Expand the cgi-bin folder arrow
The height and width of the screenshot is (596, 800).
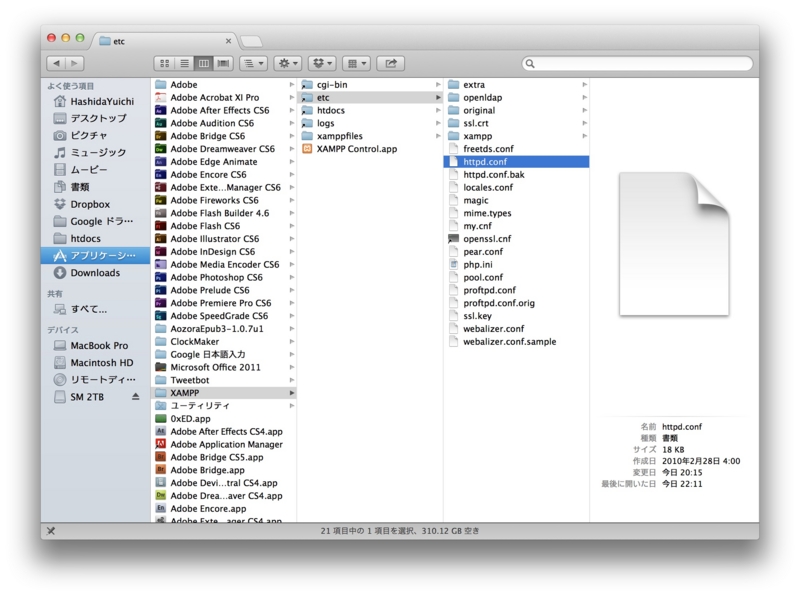click(x=438, y=85)
